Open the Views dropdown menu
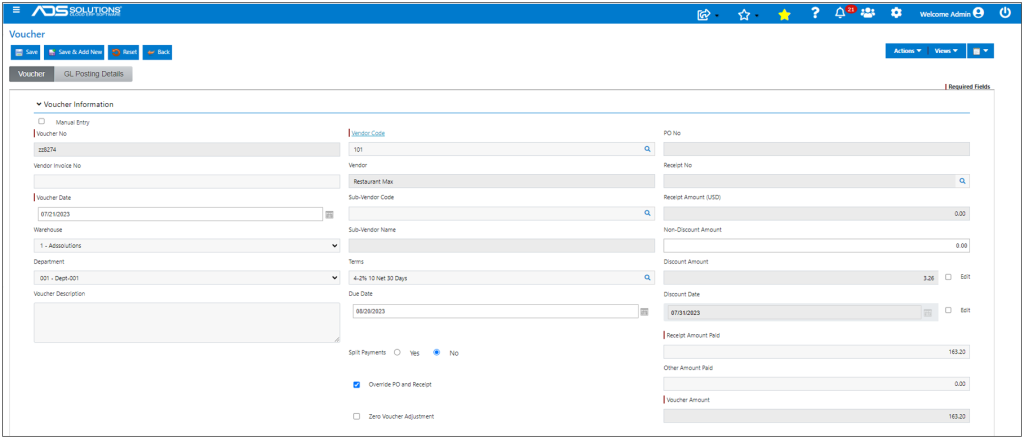The height and width of the screenshot is (440, 1024). [x=946, y=51]
